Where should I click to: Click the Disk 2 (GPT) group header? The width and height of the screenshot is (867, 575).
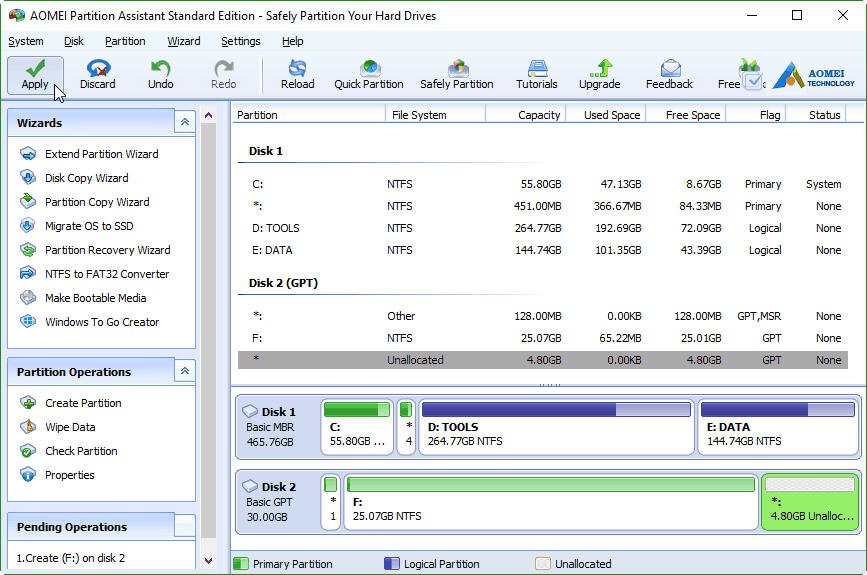pos(283,283)
